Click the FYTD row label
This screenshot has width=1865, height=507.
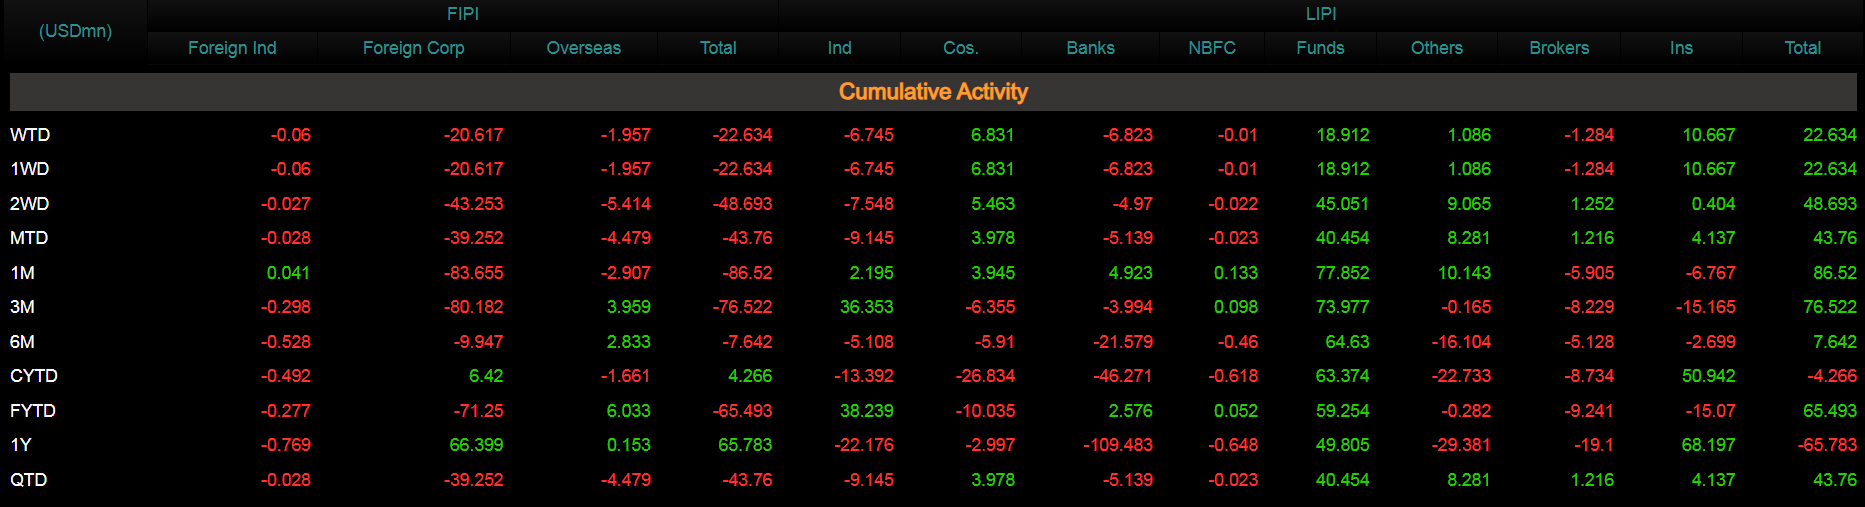point(33,411)
